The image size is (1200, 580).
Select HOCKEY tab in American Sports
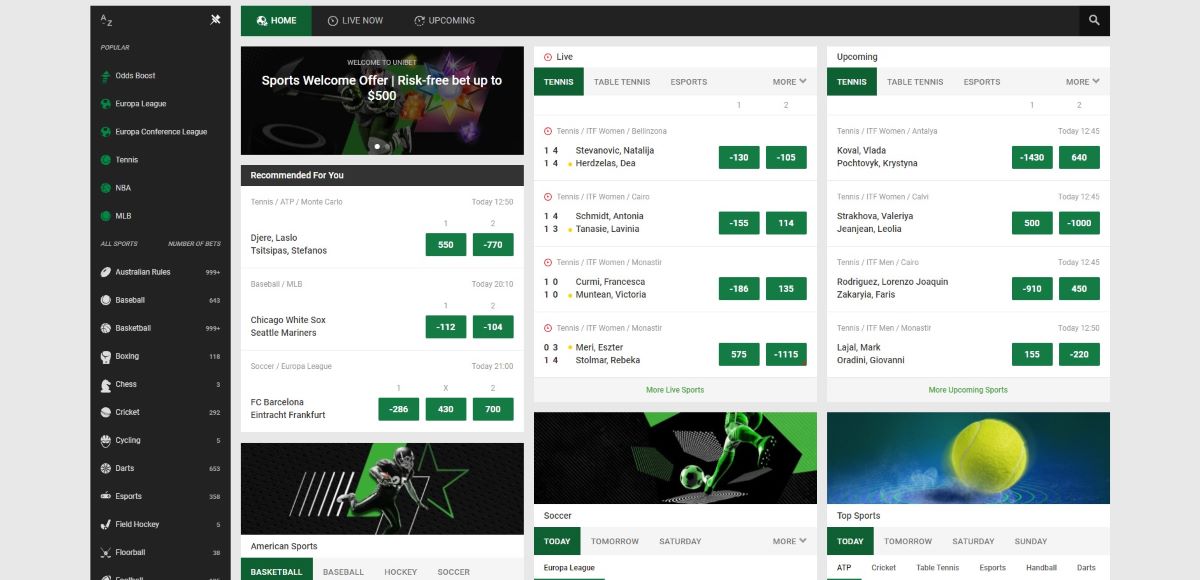(401, 572)
